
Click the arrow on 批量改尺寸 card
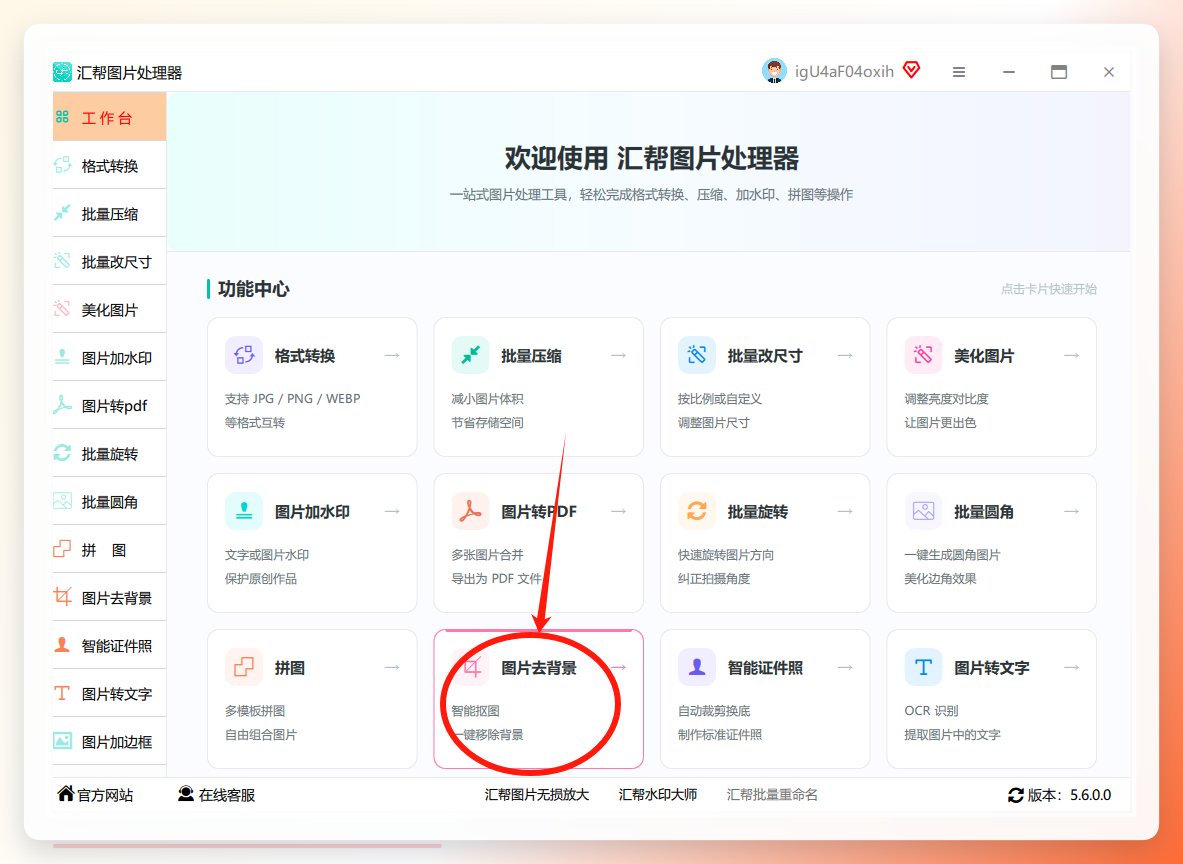[845, 355]
